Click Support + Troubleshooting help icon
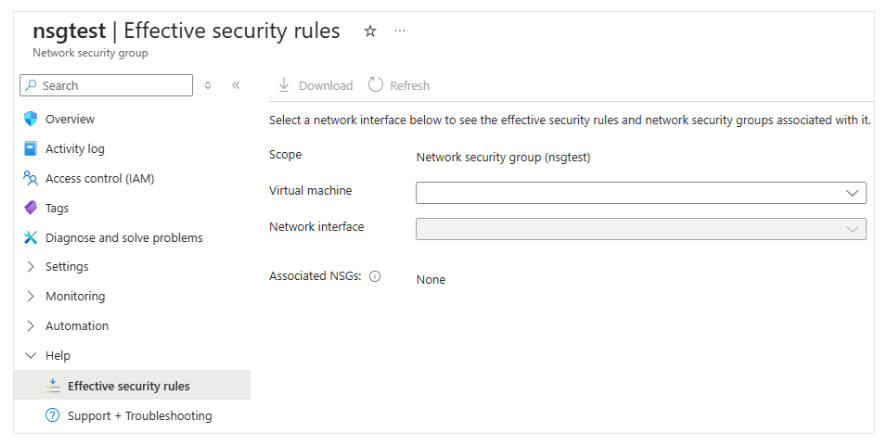 tap(53, 416)
